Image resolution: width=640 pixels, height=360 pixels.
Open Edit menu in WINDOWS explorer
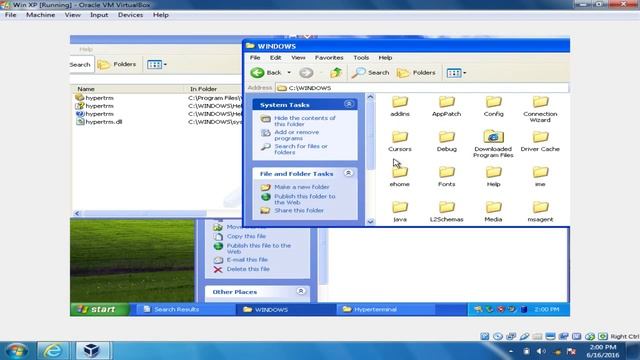click(x=276, y=58)
